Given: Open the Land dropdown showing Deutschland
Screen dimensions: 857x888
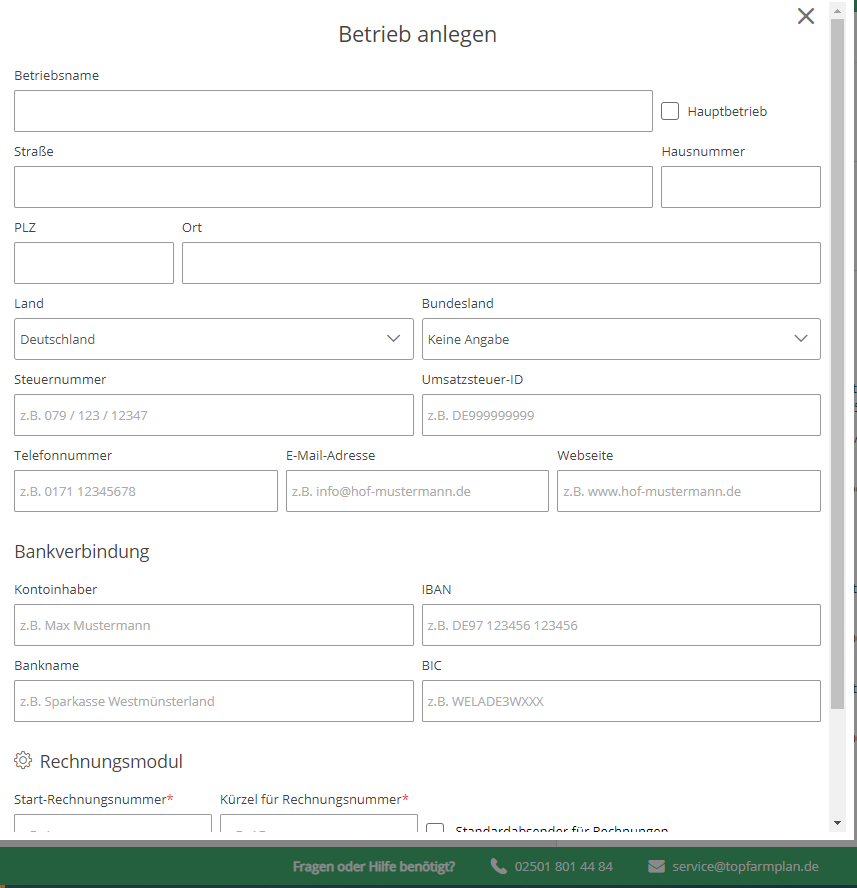Looking at the screenshot, I should [x=214, y=339].
